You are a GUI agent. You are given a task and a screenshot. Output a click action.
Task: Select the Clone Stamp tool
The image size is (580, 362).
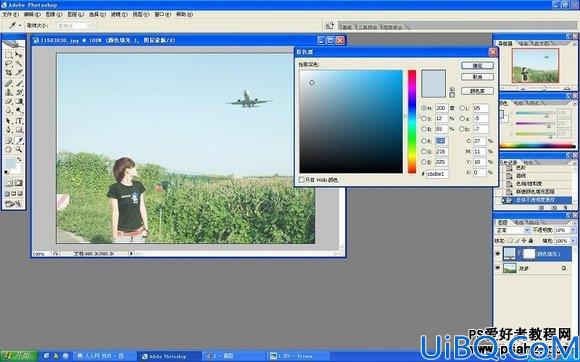coord(8,92)
